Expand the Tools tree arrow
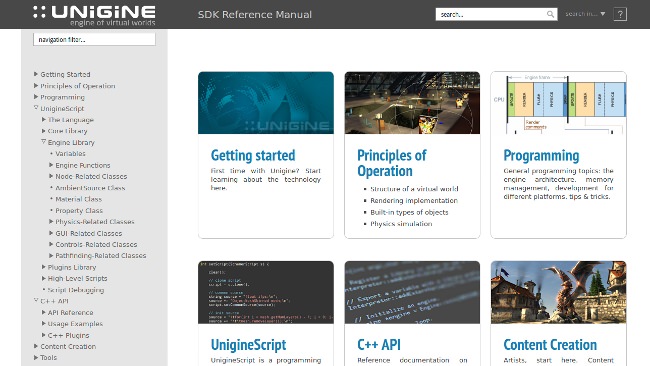This screenshot has height=366, width=650. click(x=36, y=357)
